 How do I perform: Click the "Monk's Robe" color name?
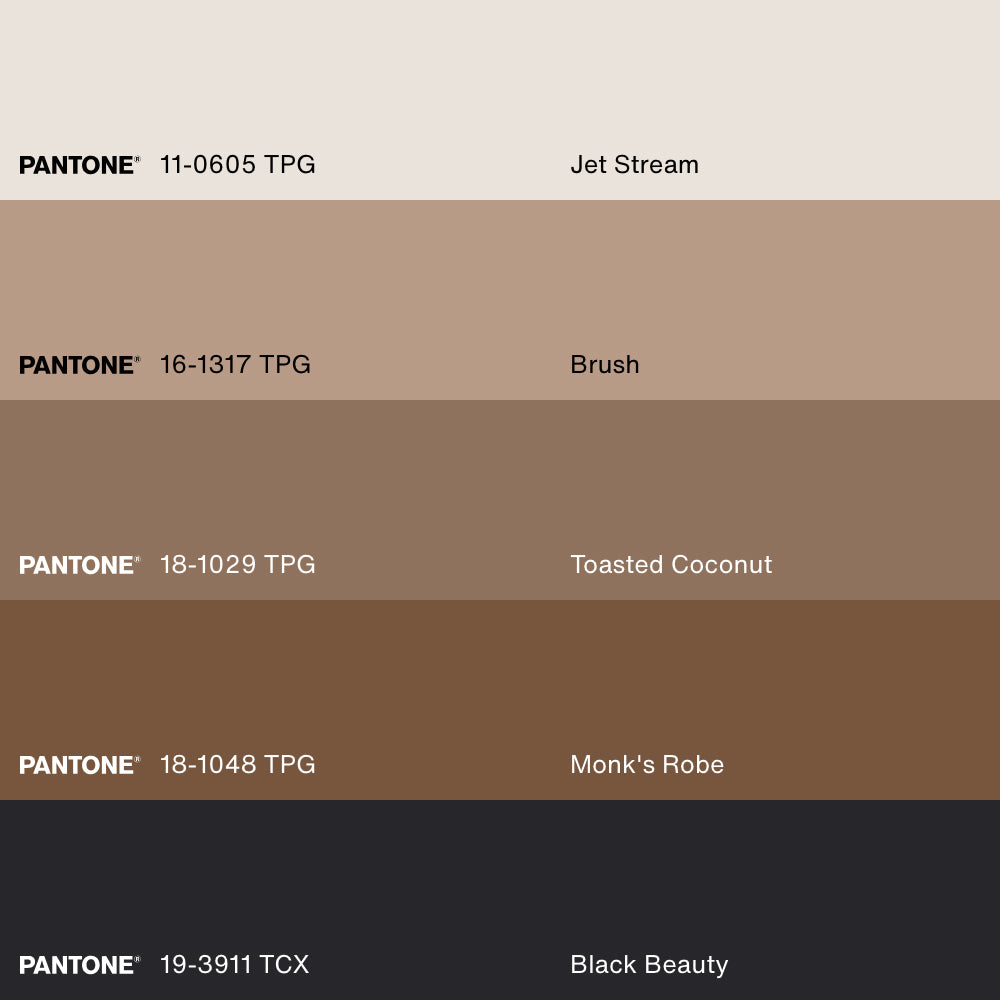pos(646,765)
